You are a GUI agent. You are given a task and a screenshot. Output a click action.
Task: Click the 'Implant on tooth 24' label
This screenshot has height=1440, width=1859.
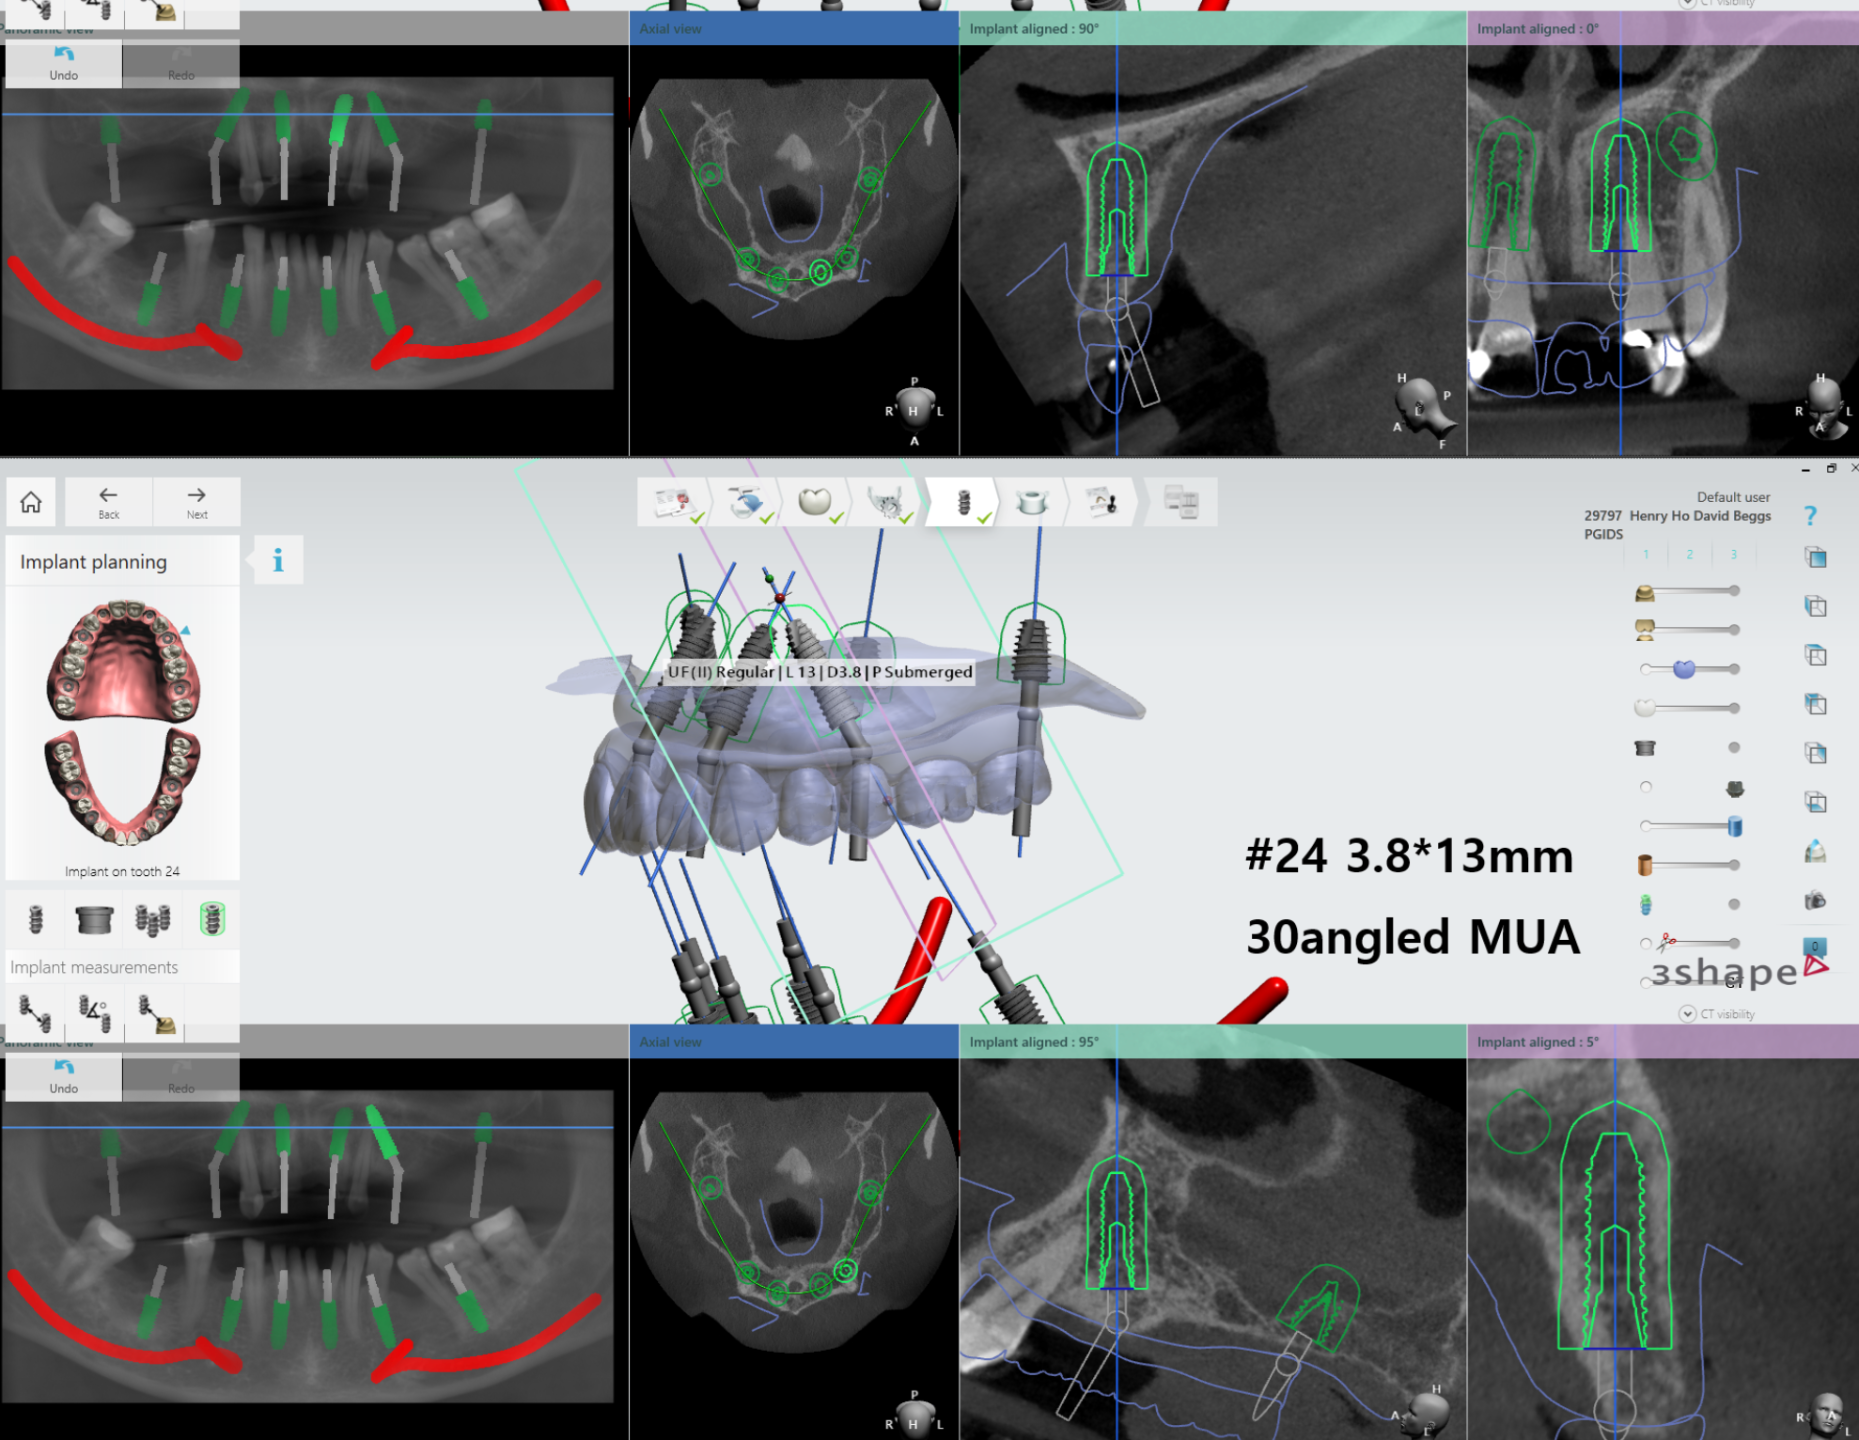122,871
